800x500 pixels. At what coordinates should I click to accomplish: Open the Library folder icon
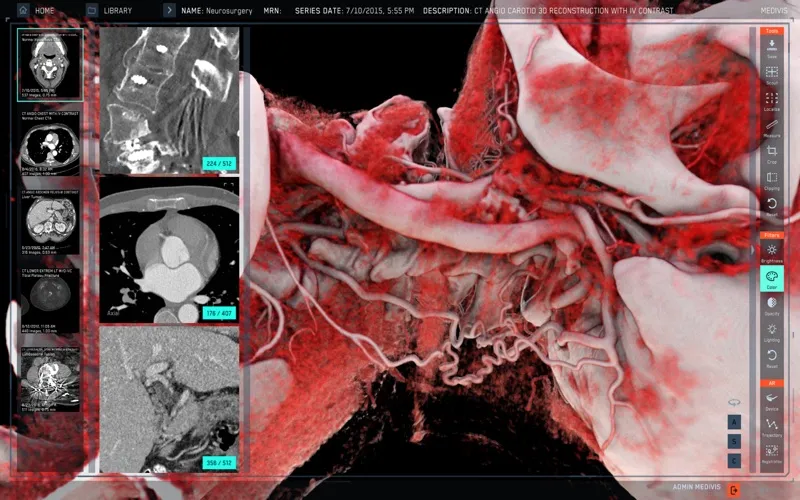point(92,10)
